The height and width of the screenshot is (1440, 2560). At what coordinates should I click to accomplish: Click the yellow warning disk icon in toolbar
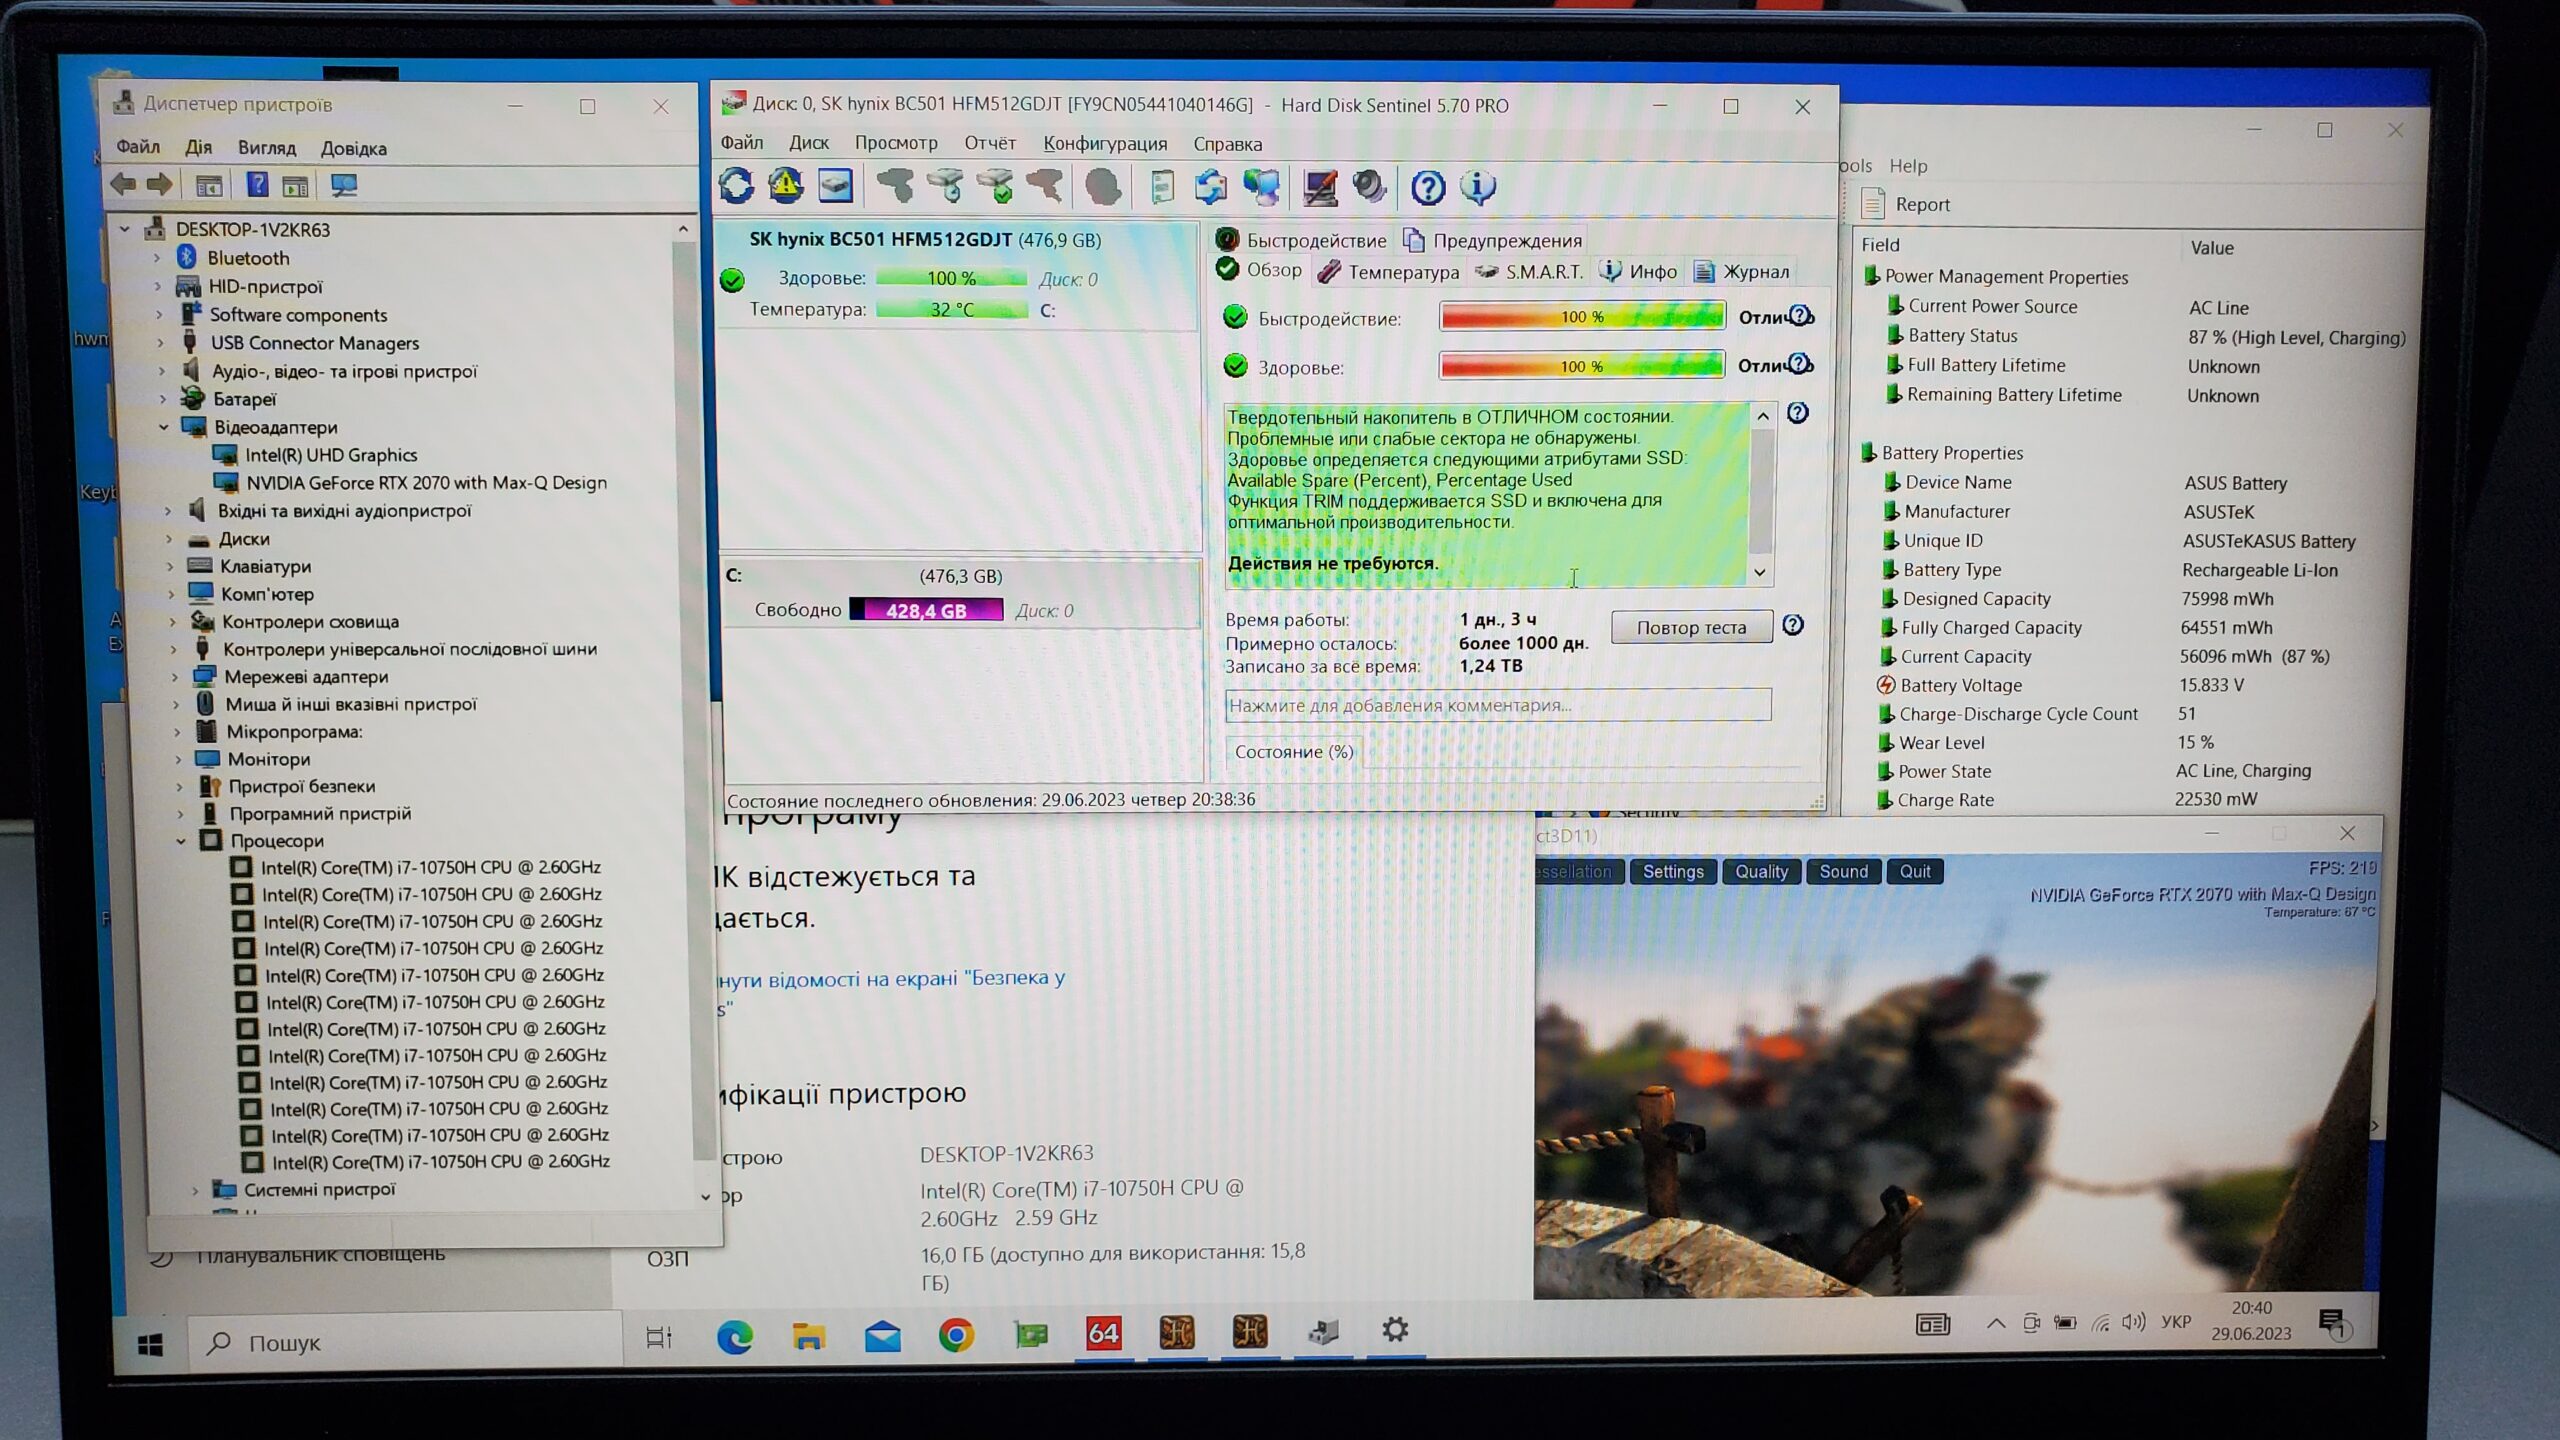pos(786,186)
